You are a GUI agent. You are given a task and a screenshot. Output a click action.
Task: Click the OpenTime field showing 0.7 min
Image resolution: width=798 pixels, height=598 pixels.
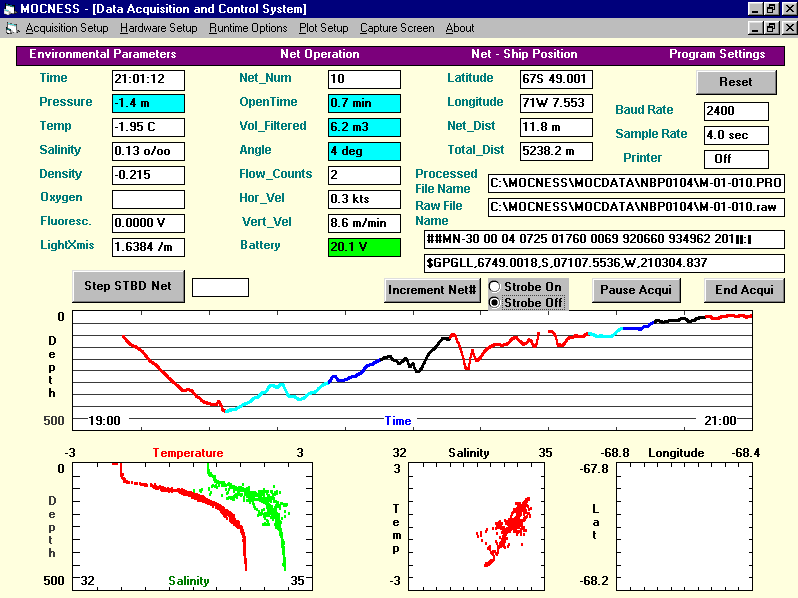364,103
